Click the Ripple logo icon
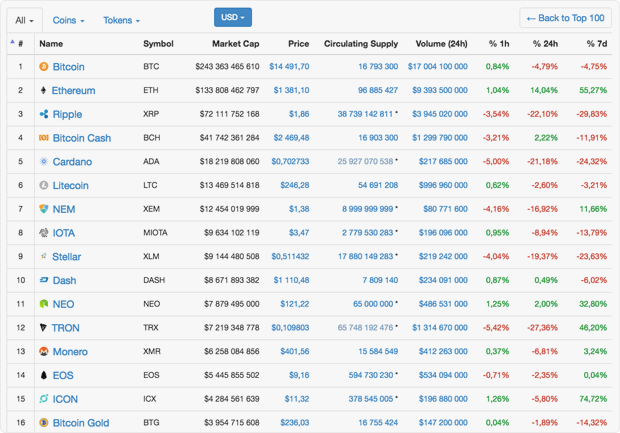The width and height of the screenshot is (620, 433). click(x=43, y=114)
